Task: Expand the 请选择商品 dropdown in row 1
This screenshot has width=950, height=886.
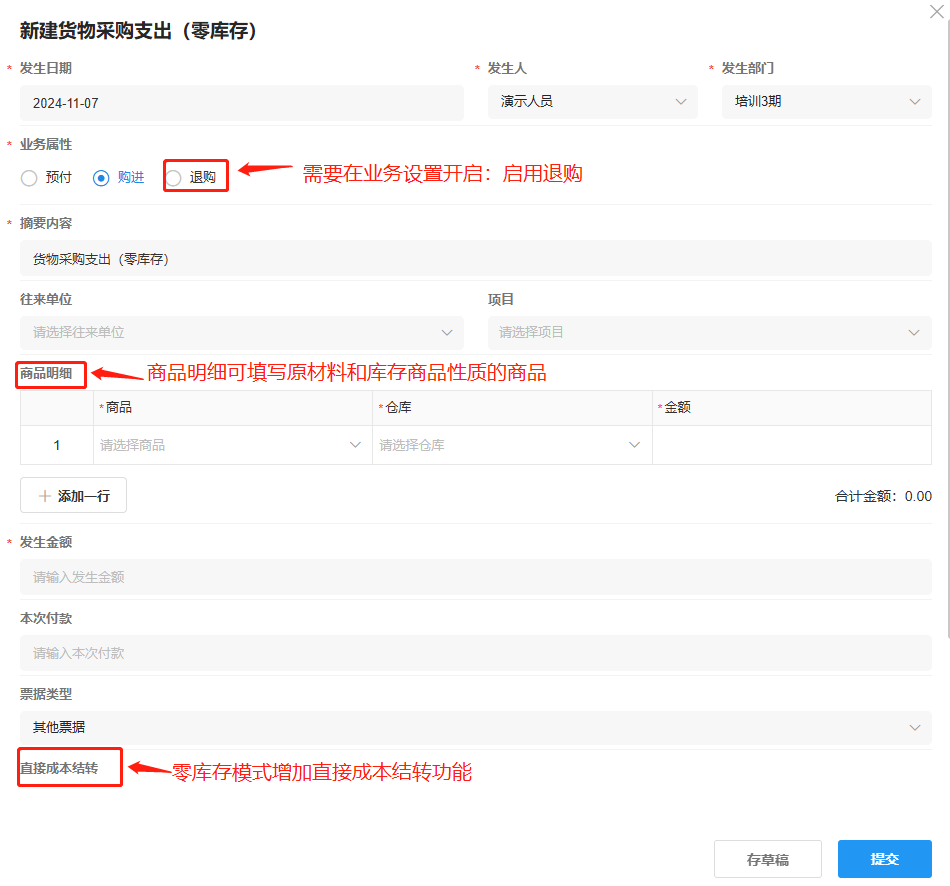Action: coord(232,444)
